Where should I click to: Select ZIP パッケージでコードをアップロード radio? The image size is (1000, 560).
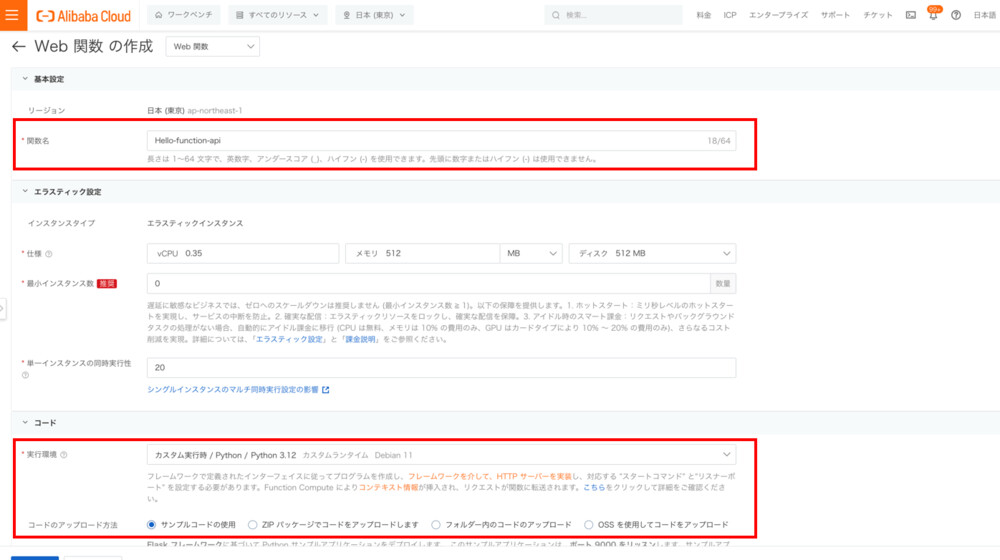[253, 524]
